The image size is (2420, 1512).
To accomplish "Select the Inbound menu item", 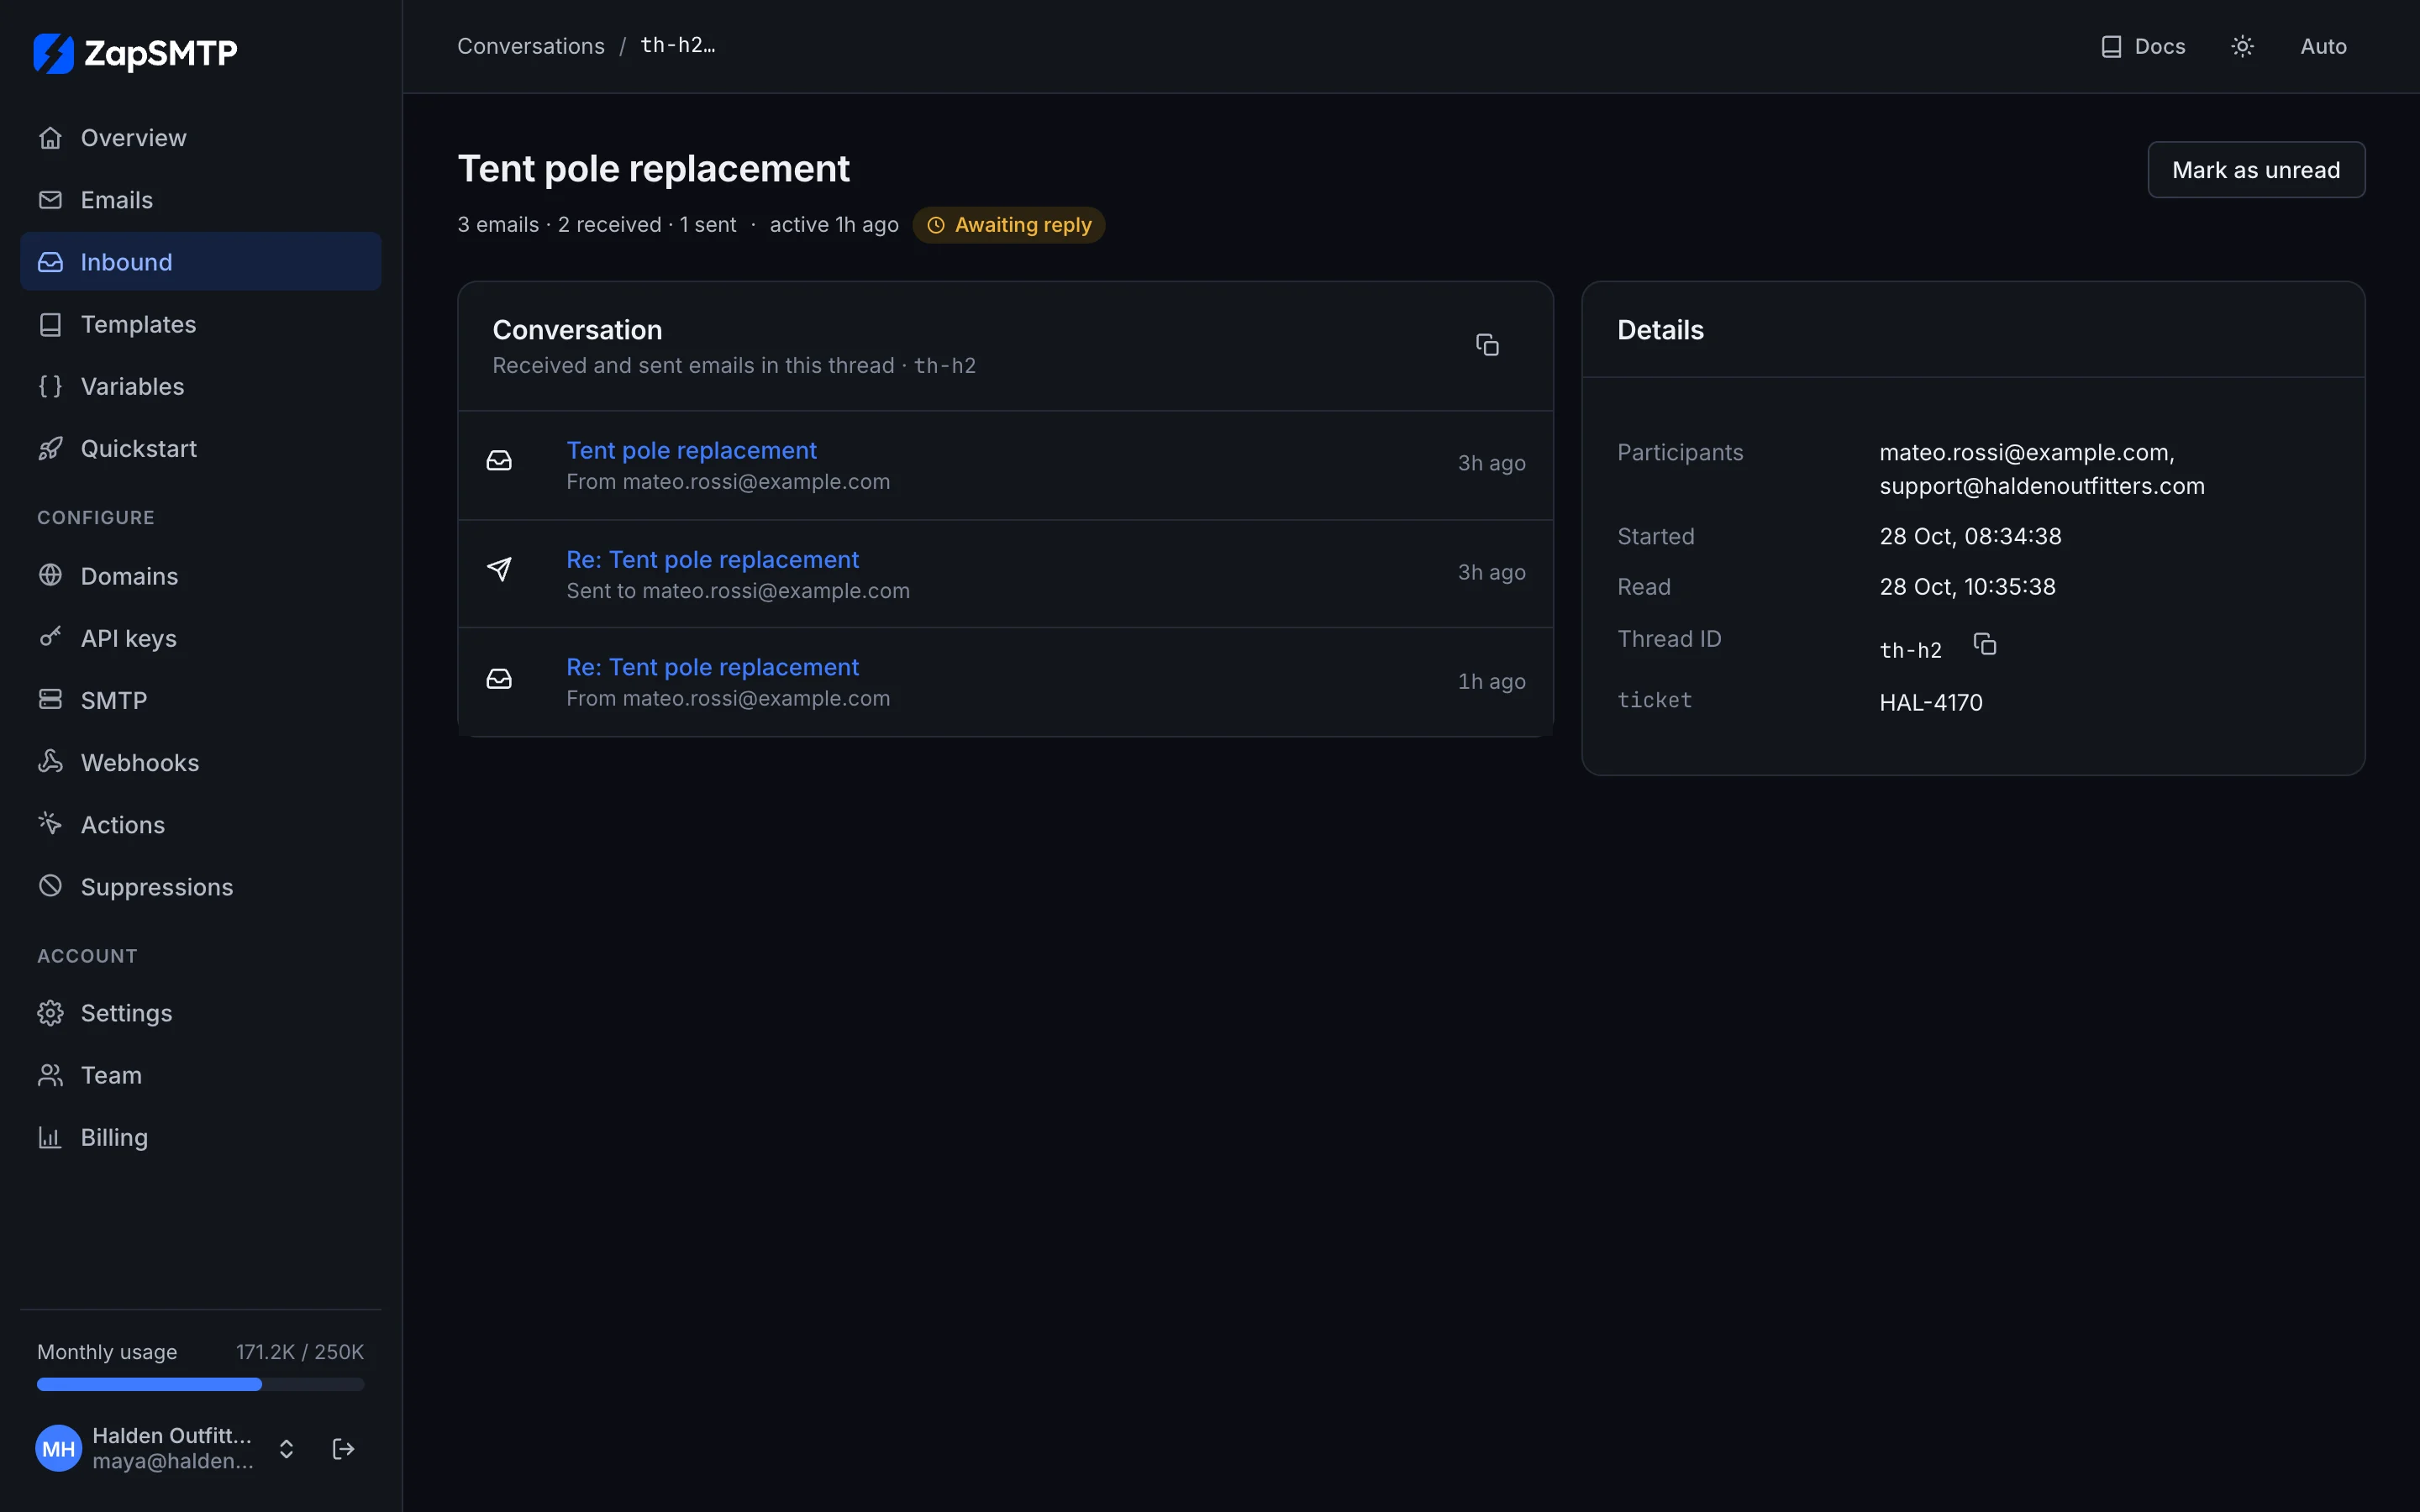I will click(x=200, y=262).
